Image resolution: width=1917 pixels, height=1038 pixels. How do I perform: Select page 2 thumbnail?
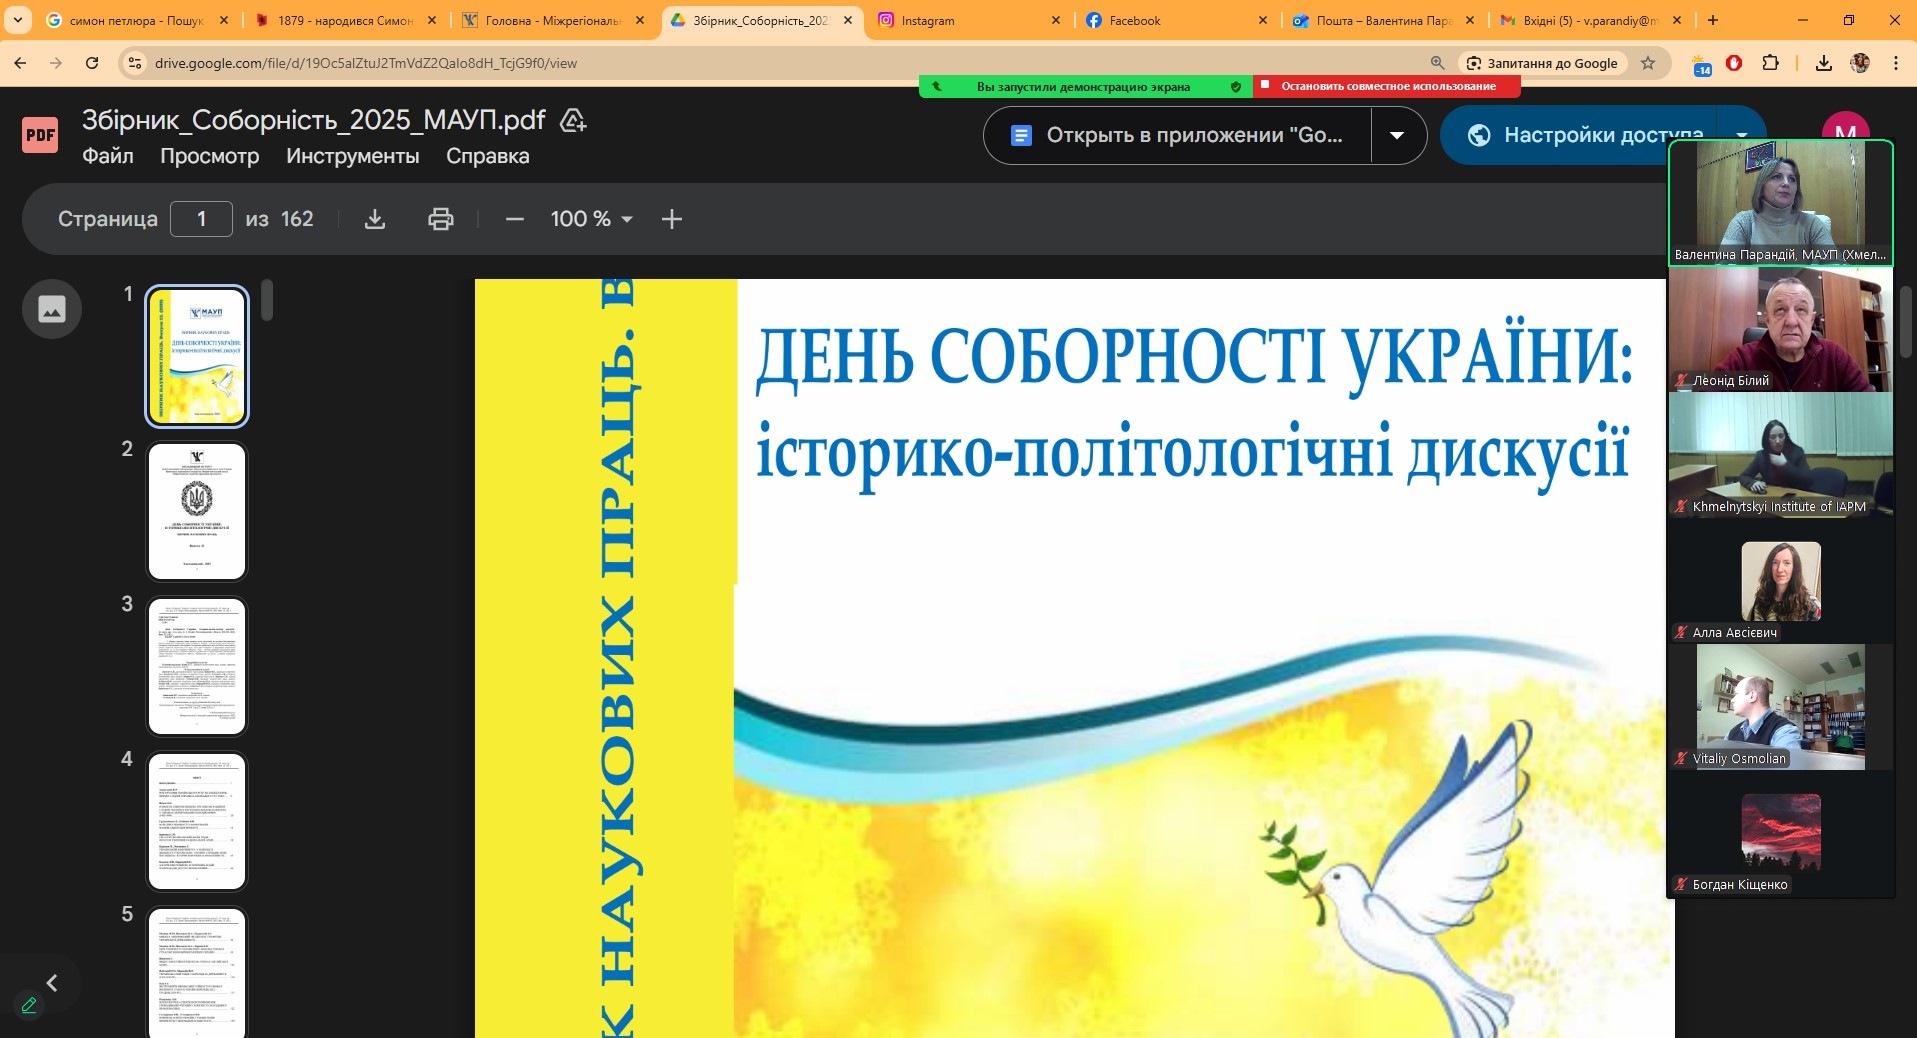click(197, 511)
